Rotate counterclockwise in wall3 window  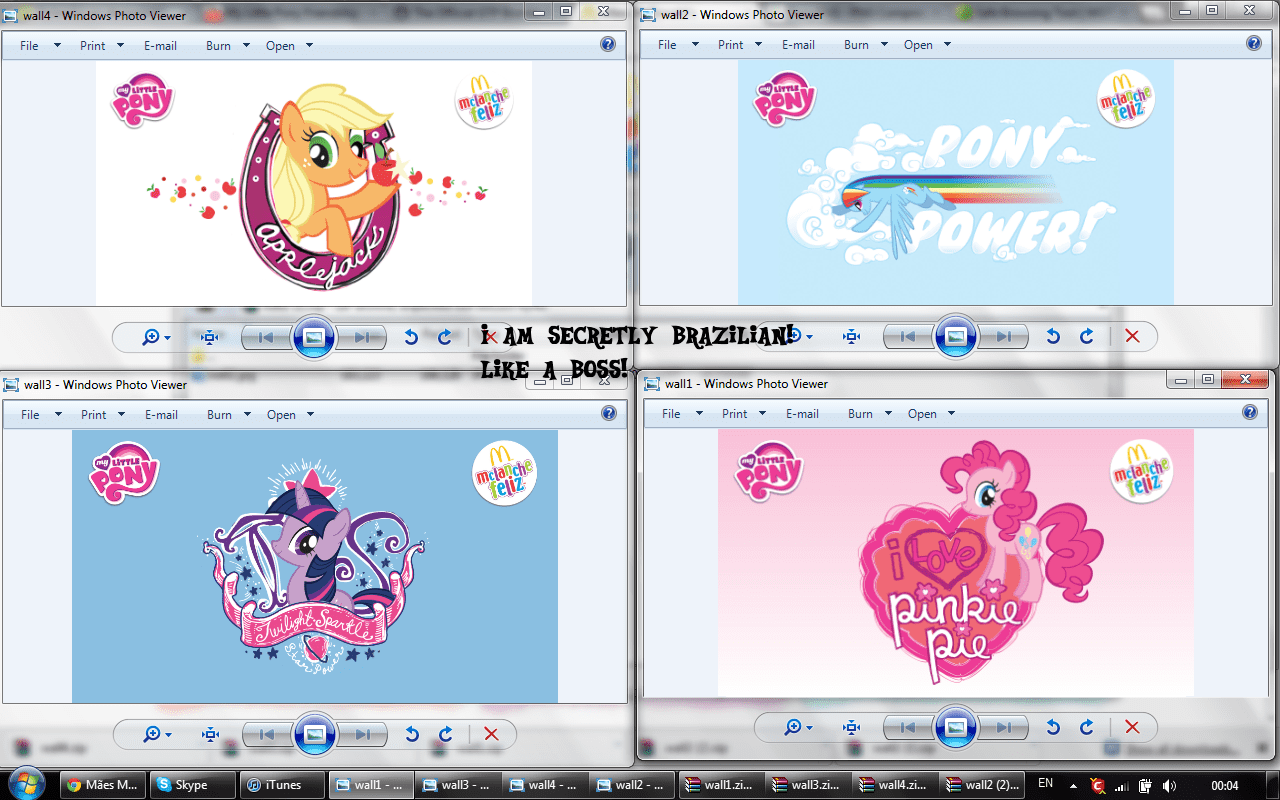tap(411, 734)
